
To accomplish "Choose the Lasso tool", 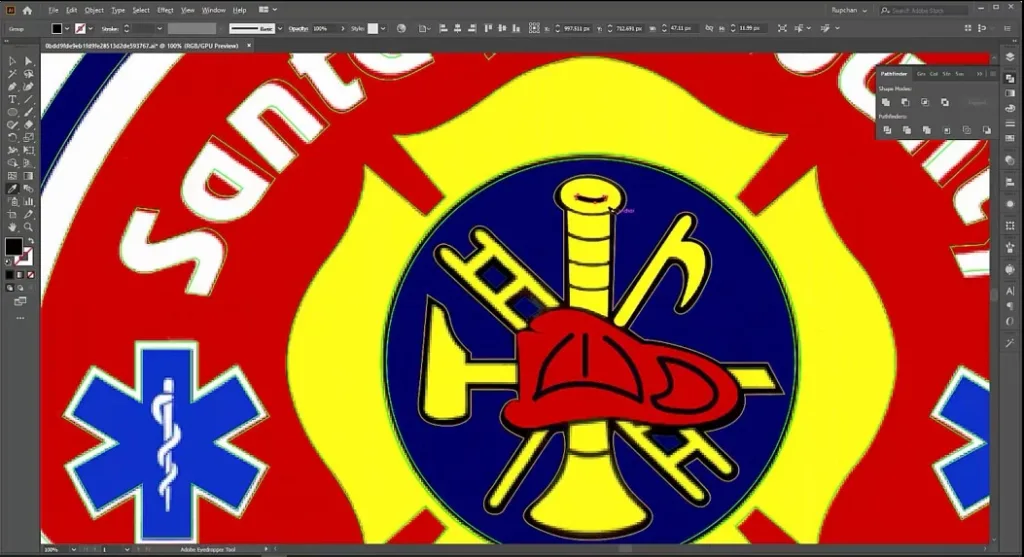I will [x=28, y=74].
